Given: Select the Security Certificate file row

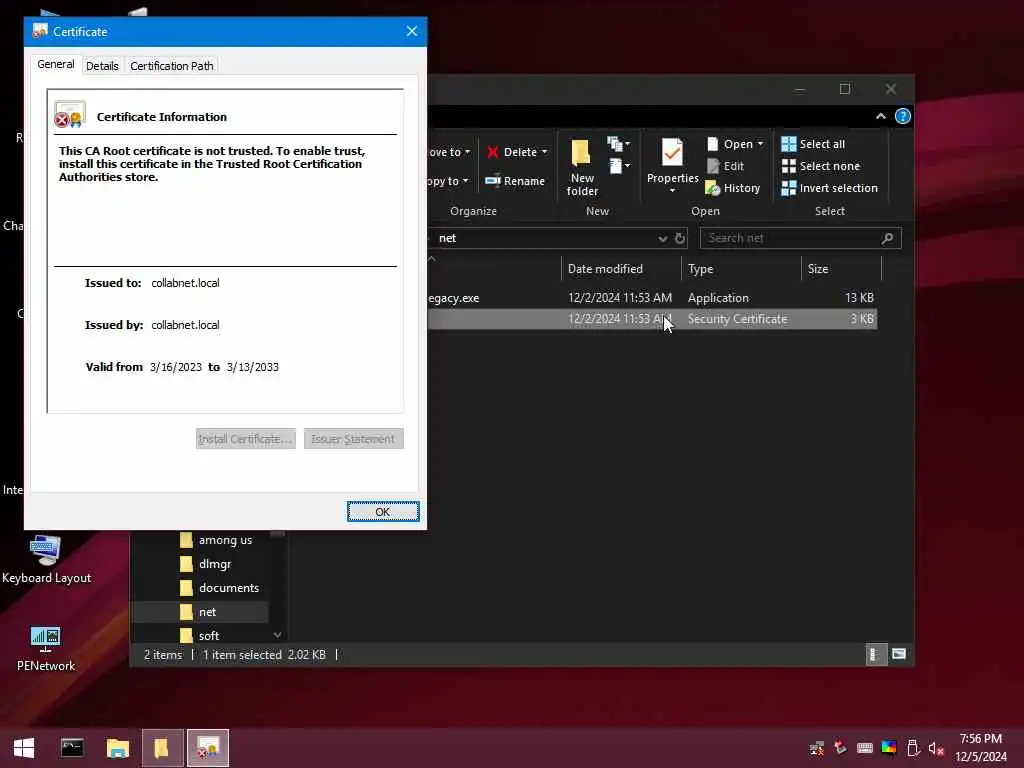Looking at the screenshot, I should click(x=652, y=319).
